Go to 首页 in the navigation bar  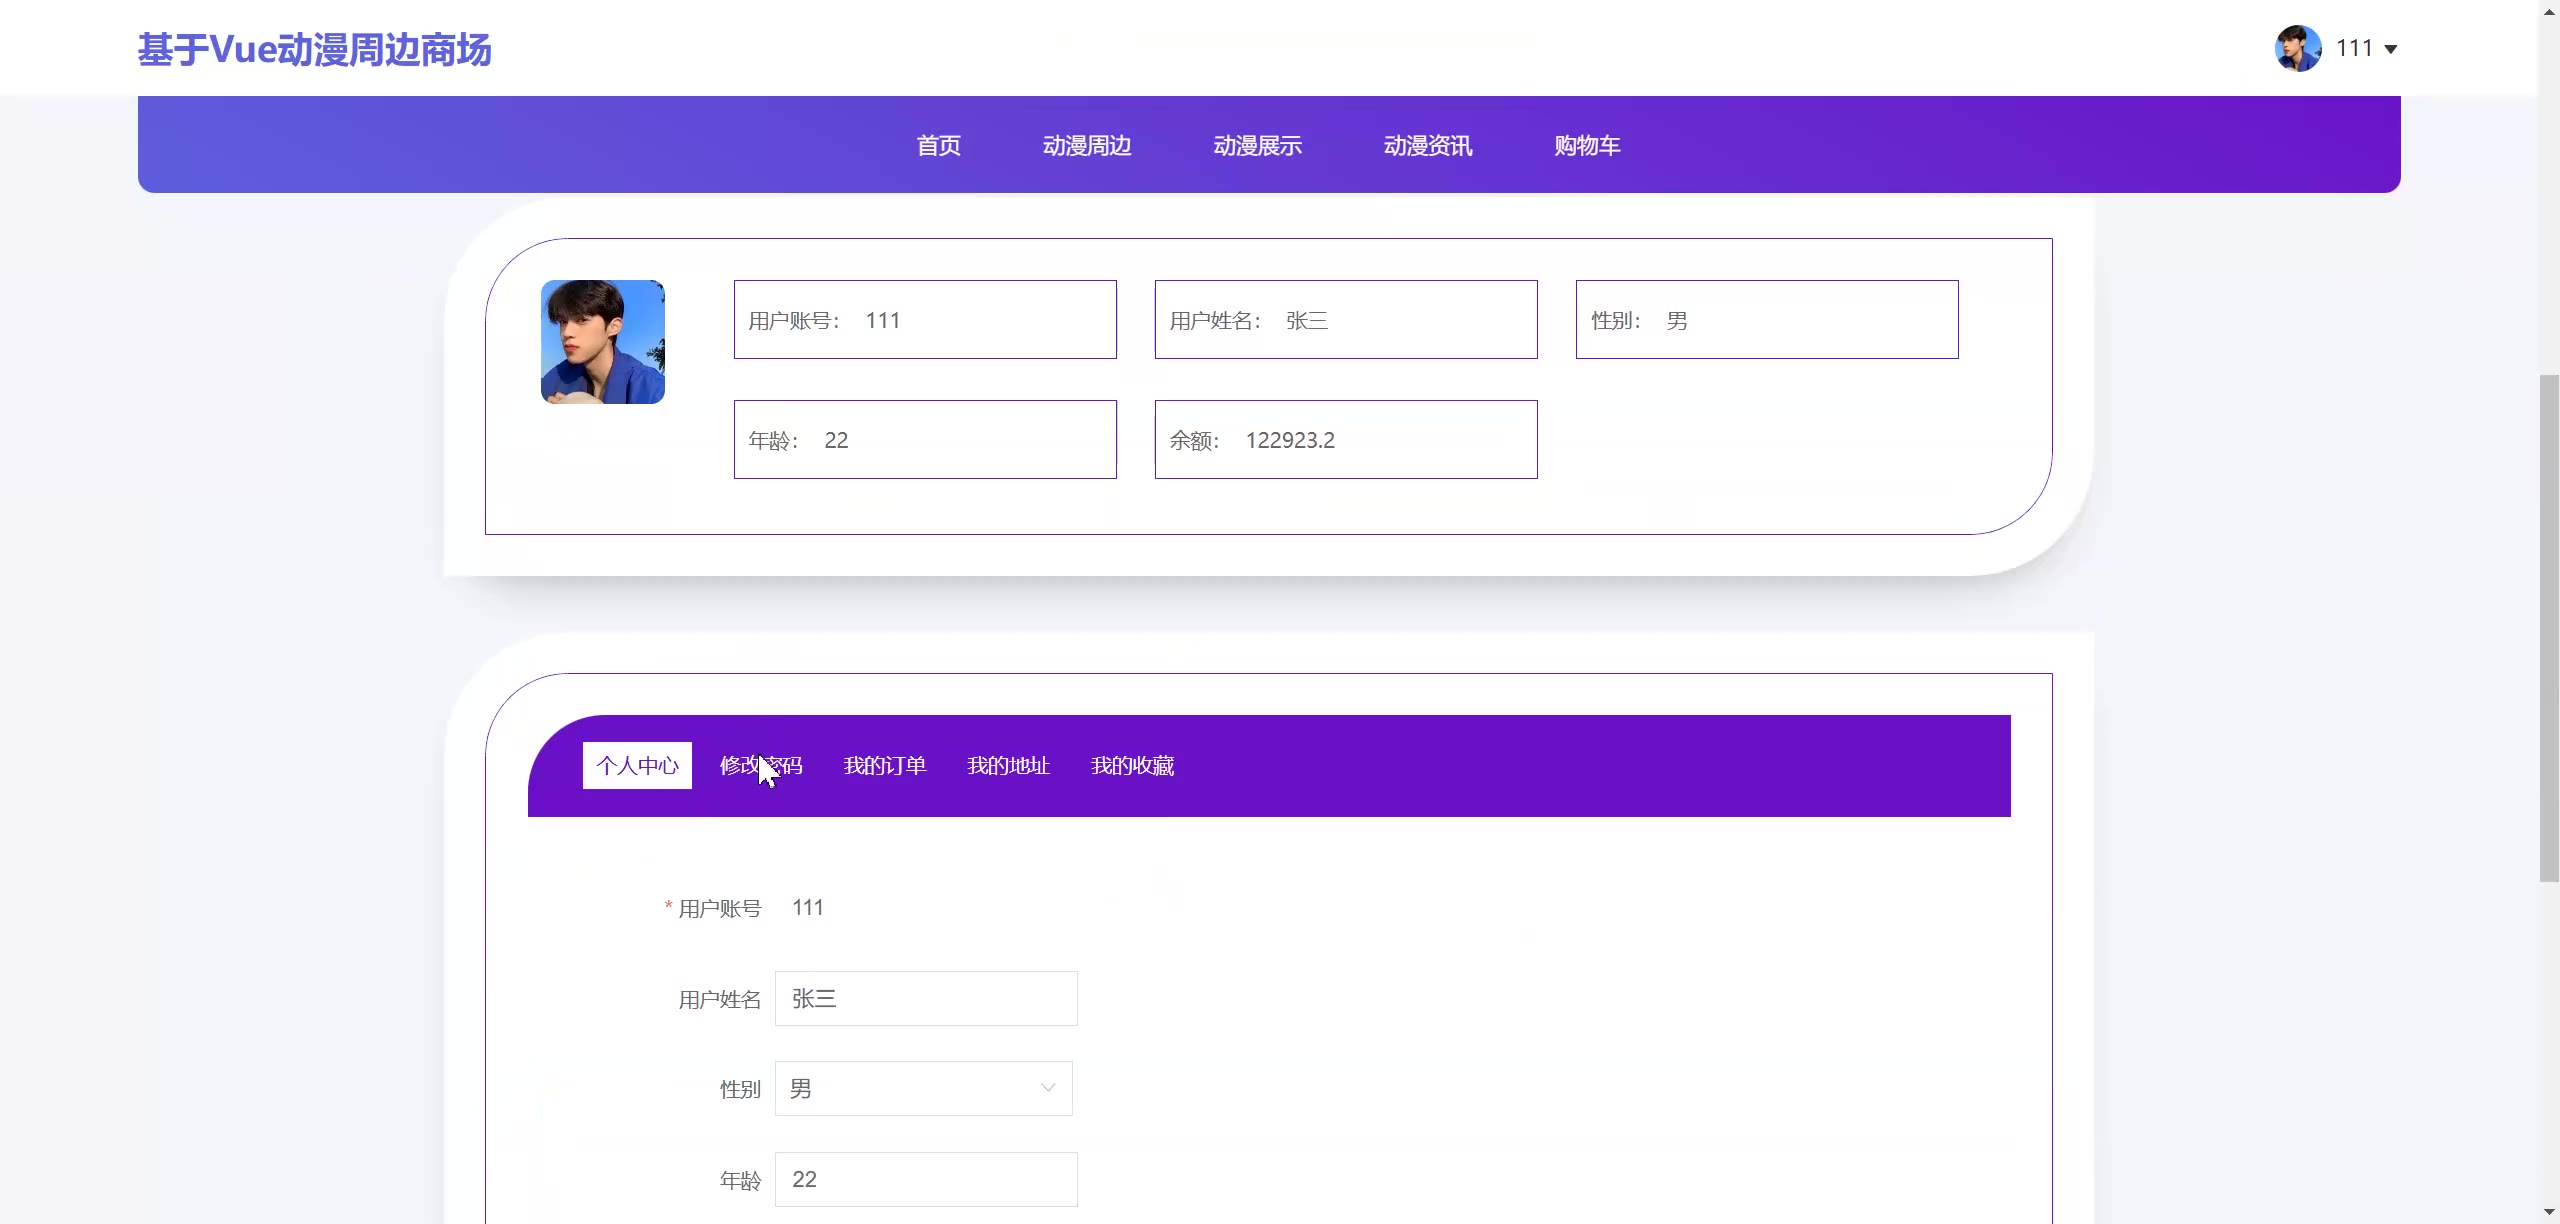(x=938, y=146)
